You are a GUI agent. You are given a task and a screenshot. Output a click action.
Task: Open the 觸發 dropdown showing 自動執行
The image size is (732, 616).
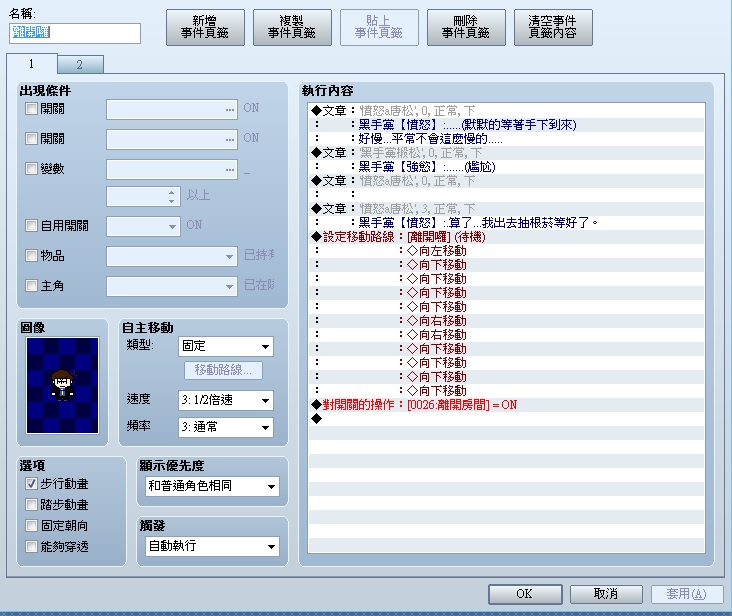click(212, 546)
